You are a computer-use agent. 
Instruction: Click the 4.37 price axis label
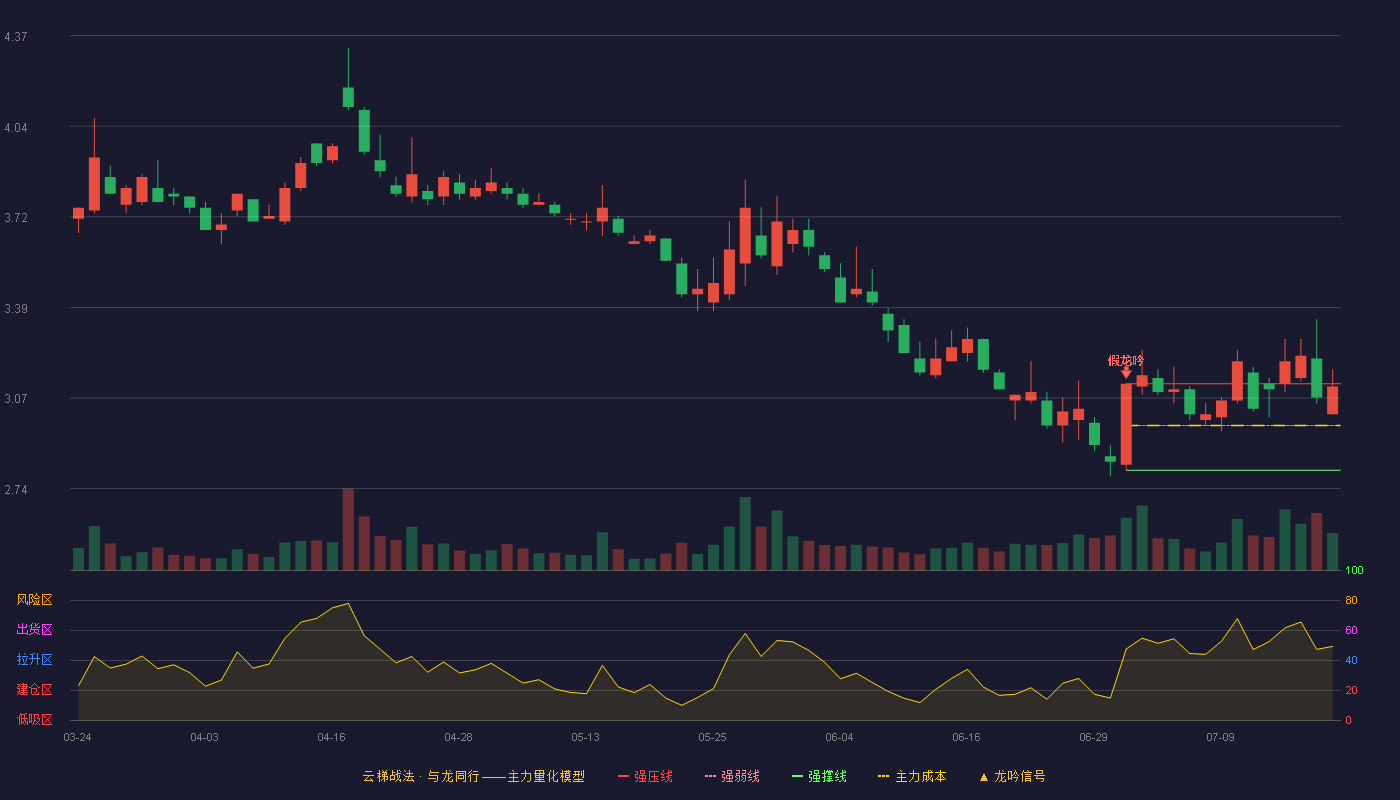[16, 37]
